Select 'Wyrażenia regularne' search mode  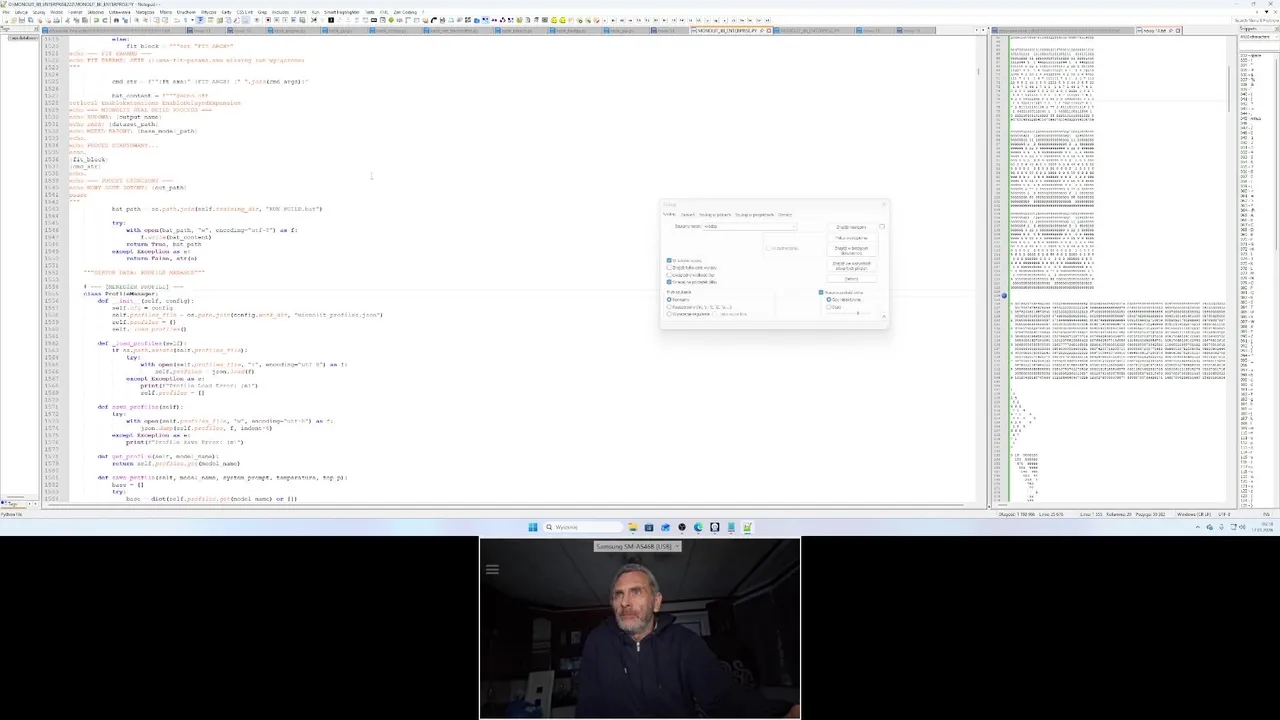[x=669, y=314]
